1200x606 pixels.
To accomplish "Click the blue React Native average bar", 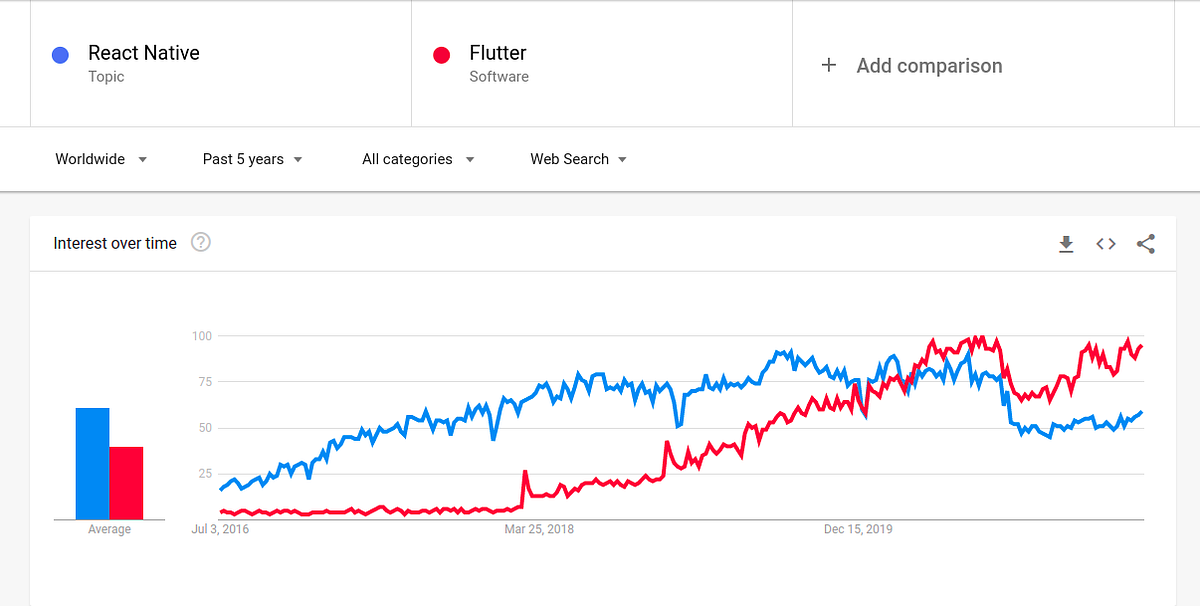I will [92, 464].
